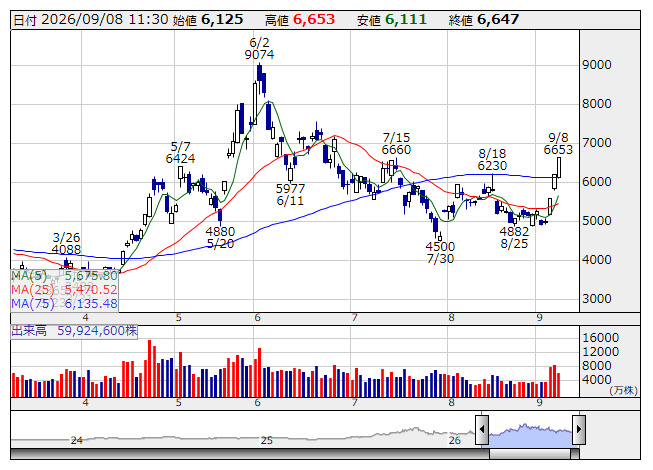This screenshot has height=470, width=653.
Task: Click the 9/8 6653 latest high label
Action: point(558,144)
